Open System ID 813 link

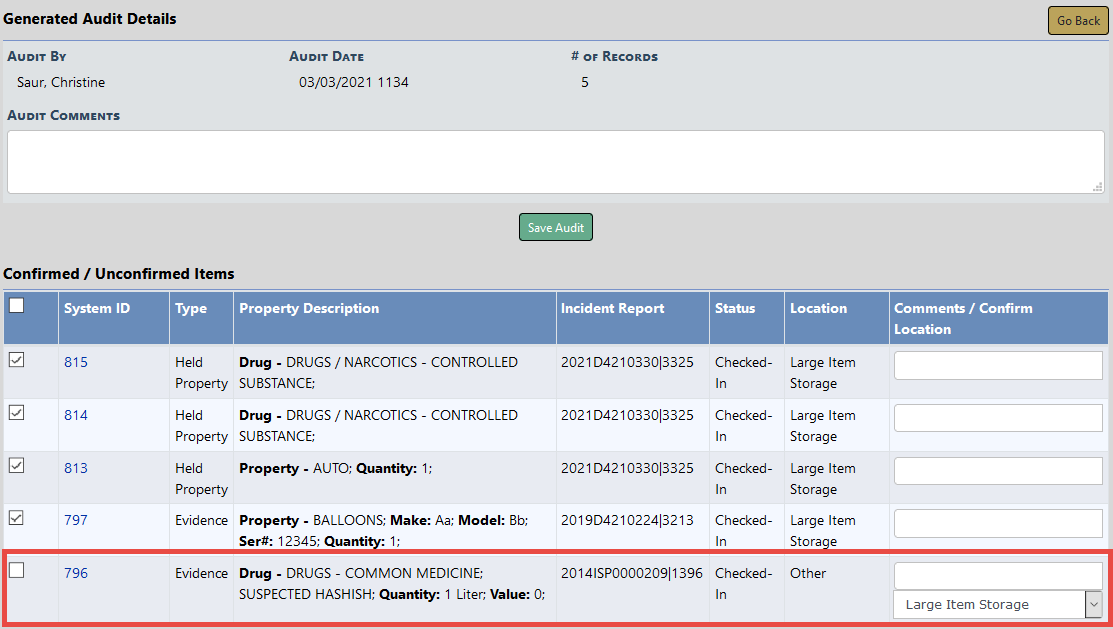pyautogui.click(x=76, y=468)
